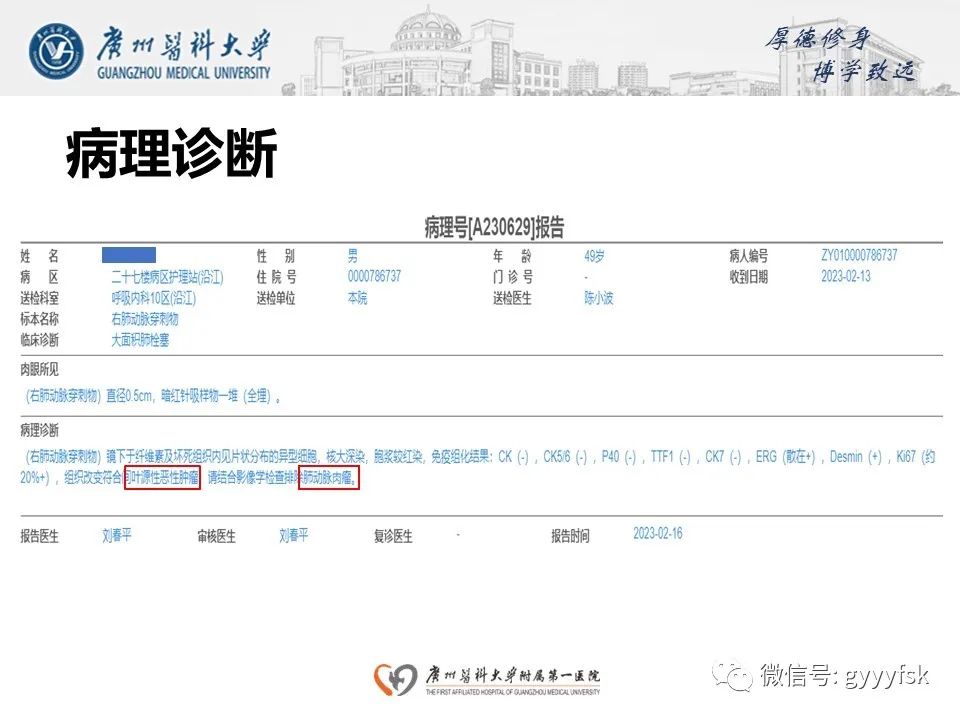
Task: Click the gender value 男
Action: coord(353,255)
